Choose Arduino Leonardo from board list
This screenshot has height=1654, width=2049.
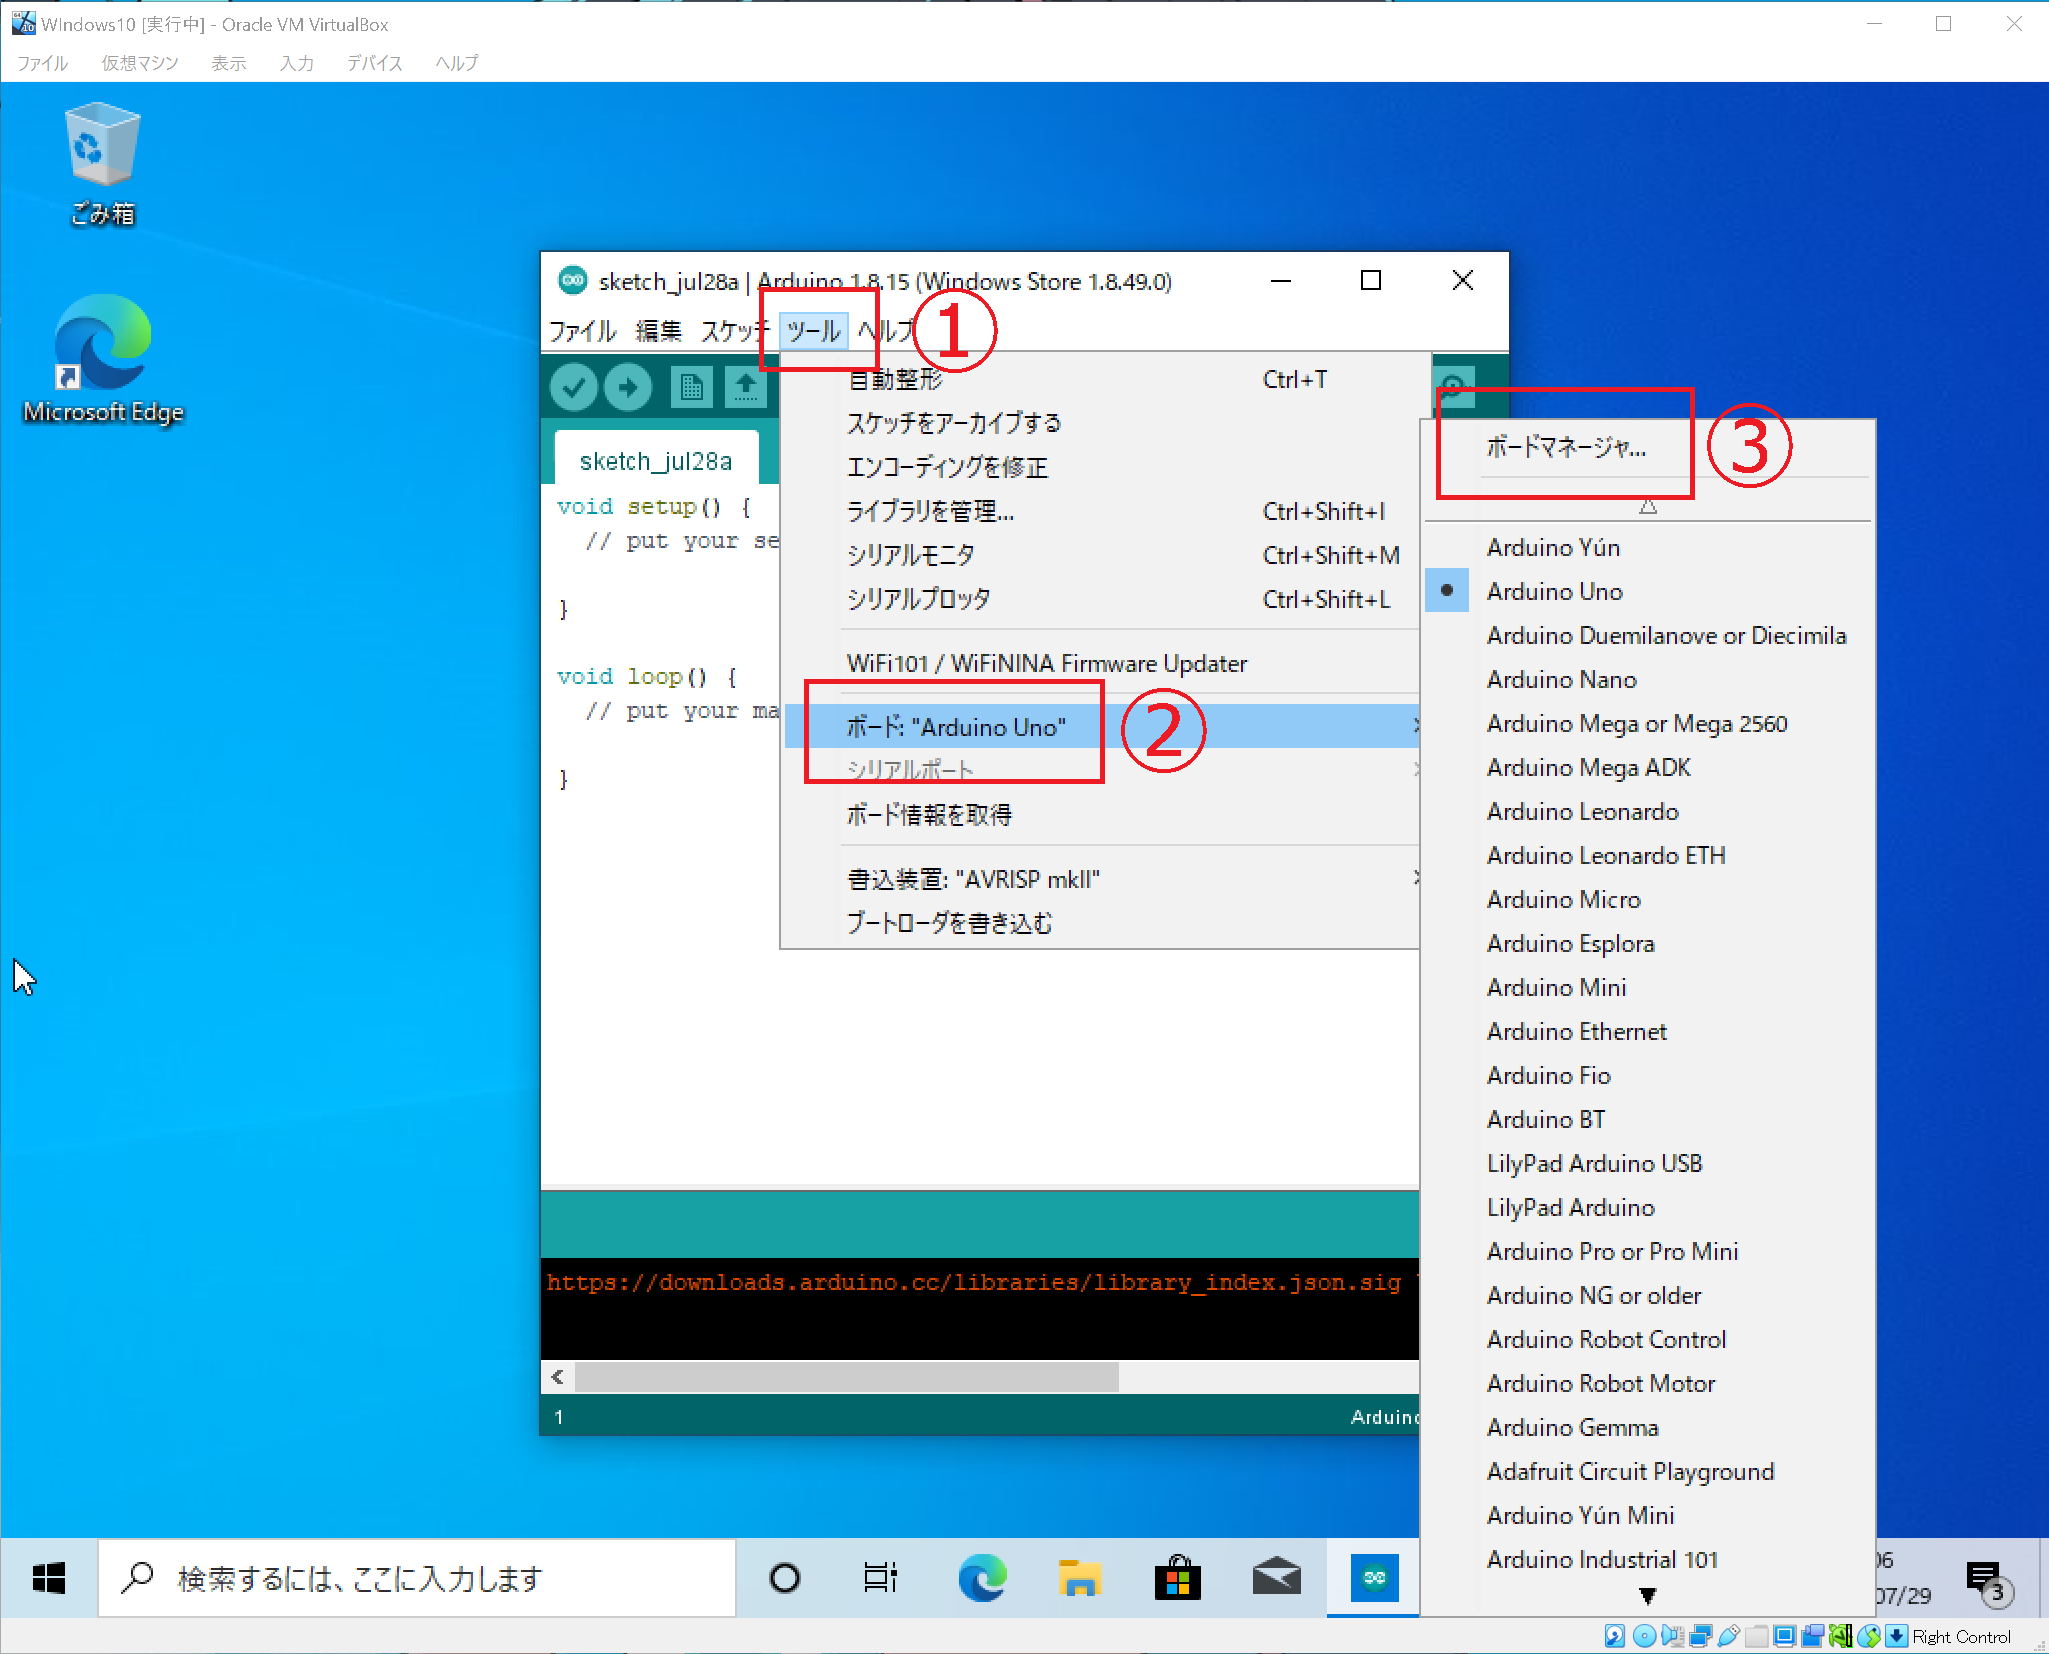pos(1582,811)
